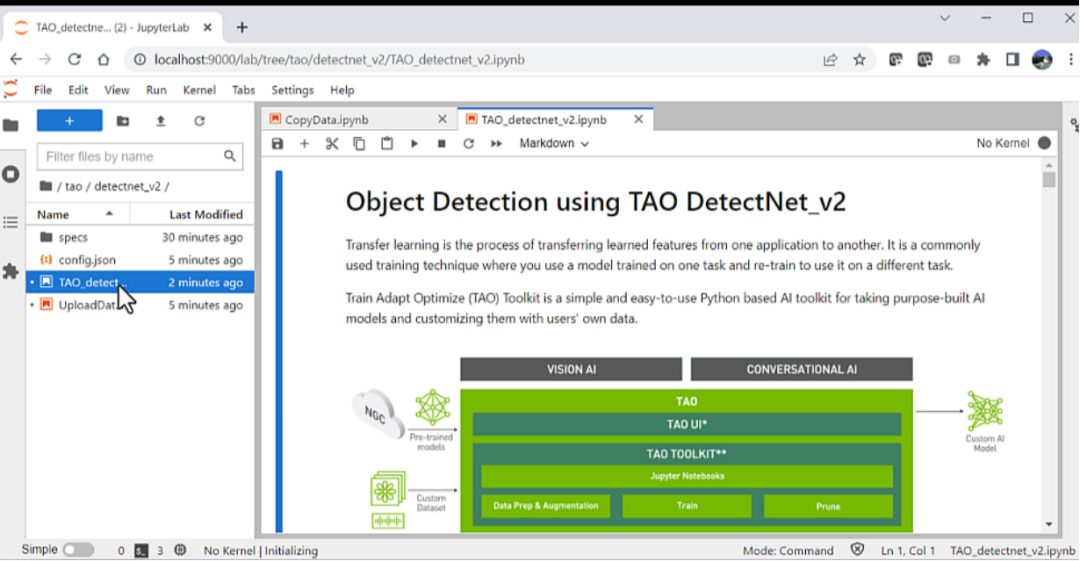This screenshot has width=1080, height=561.
Task: Open the Tabs menu
Action: [x=243, y=90]
